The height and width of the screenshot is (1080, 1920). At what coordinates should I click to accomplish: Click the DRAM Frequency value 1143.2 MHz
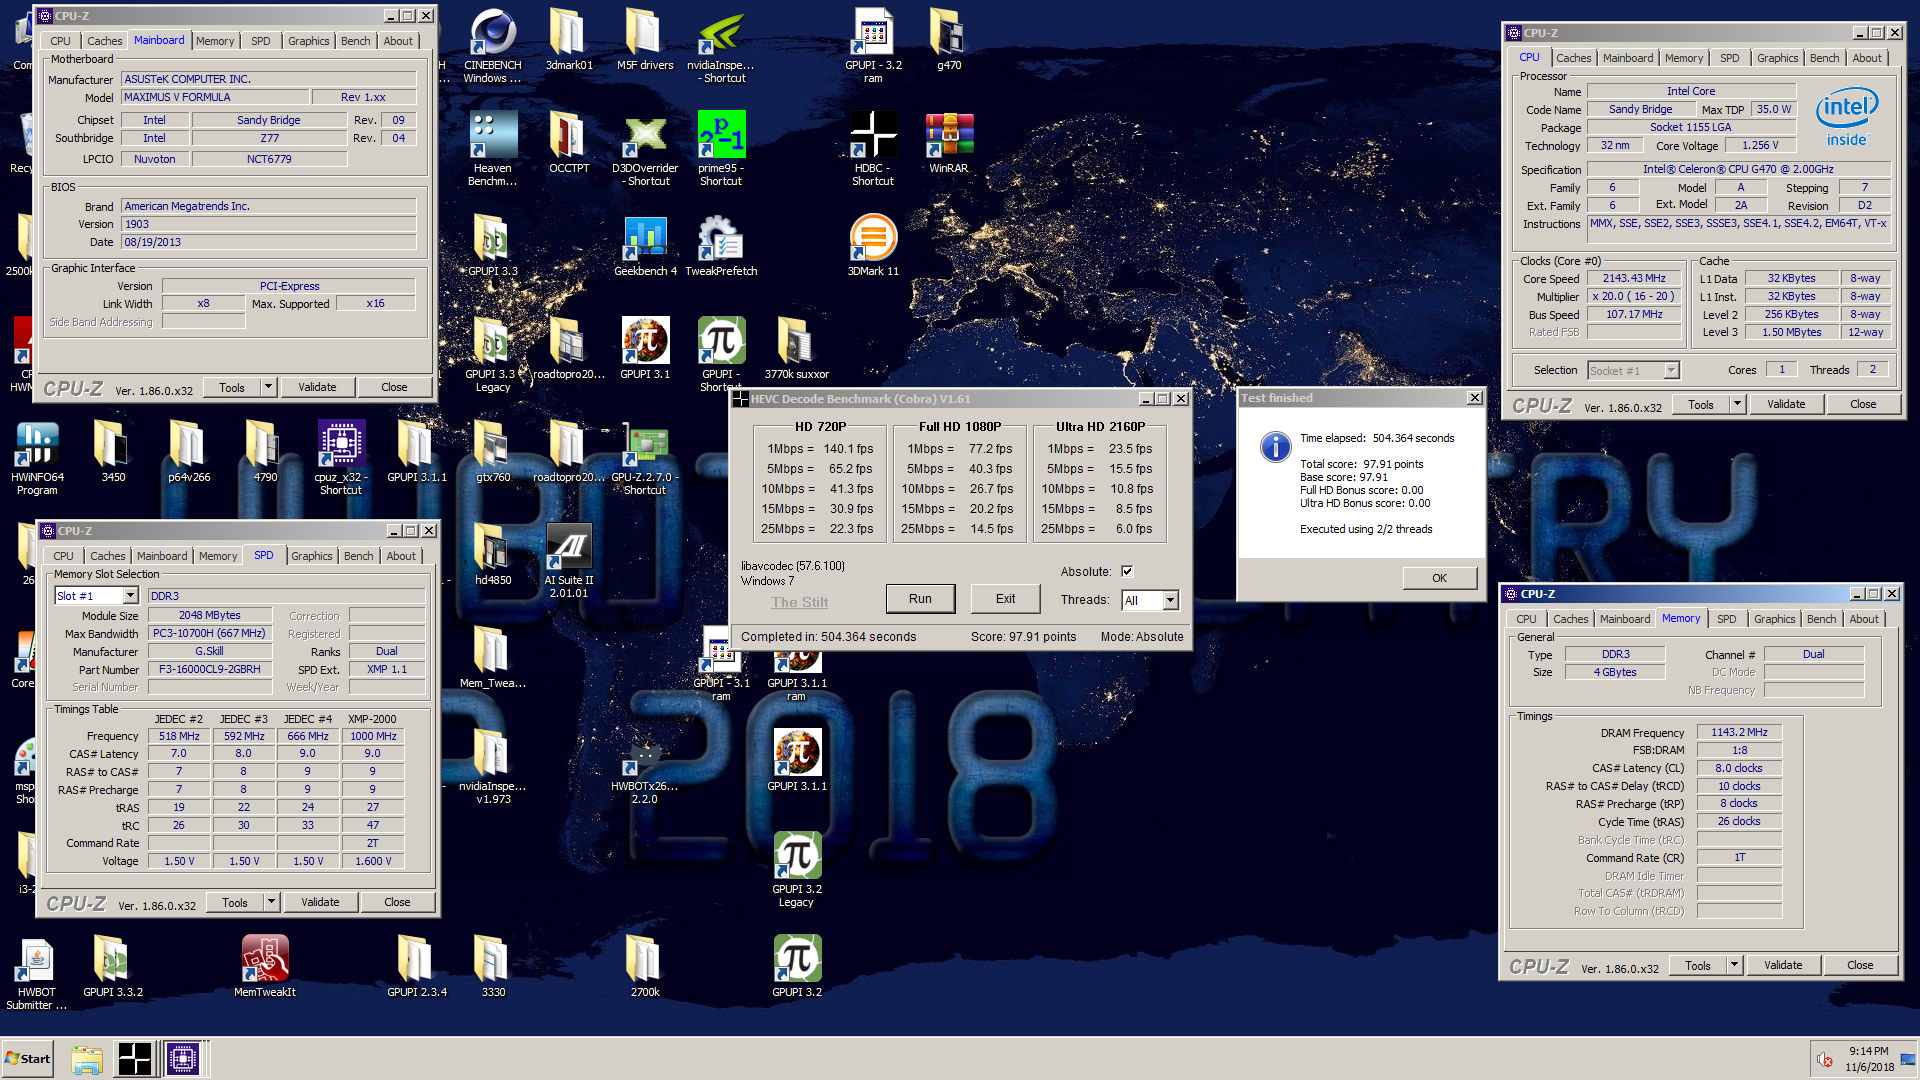click(1739, 732)
